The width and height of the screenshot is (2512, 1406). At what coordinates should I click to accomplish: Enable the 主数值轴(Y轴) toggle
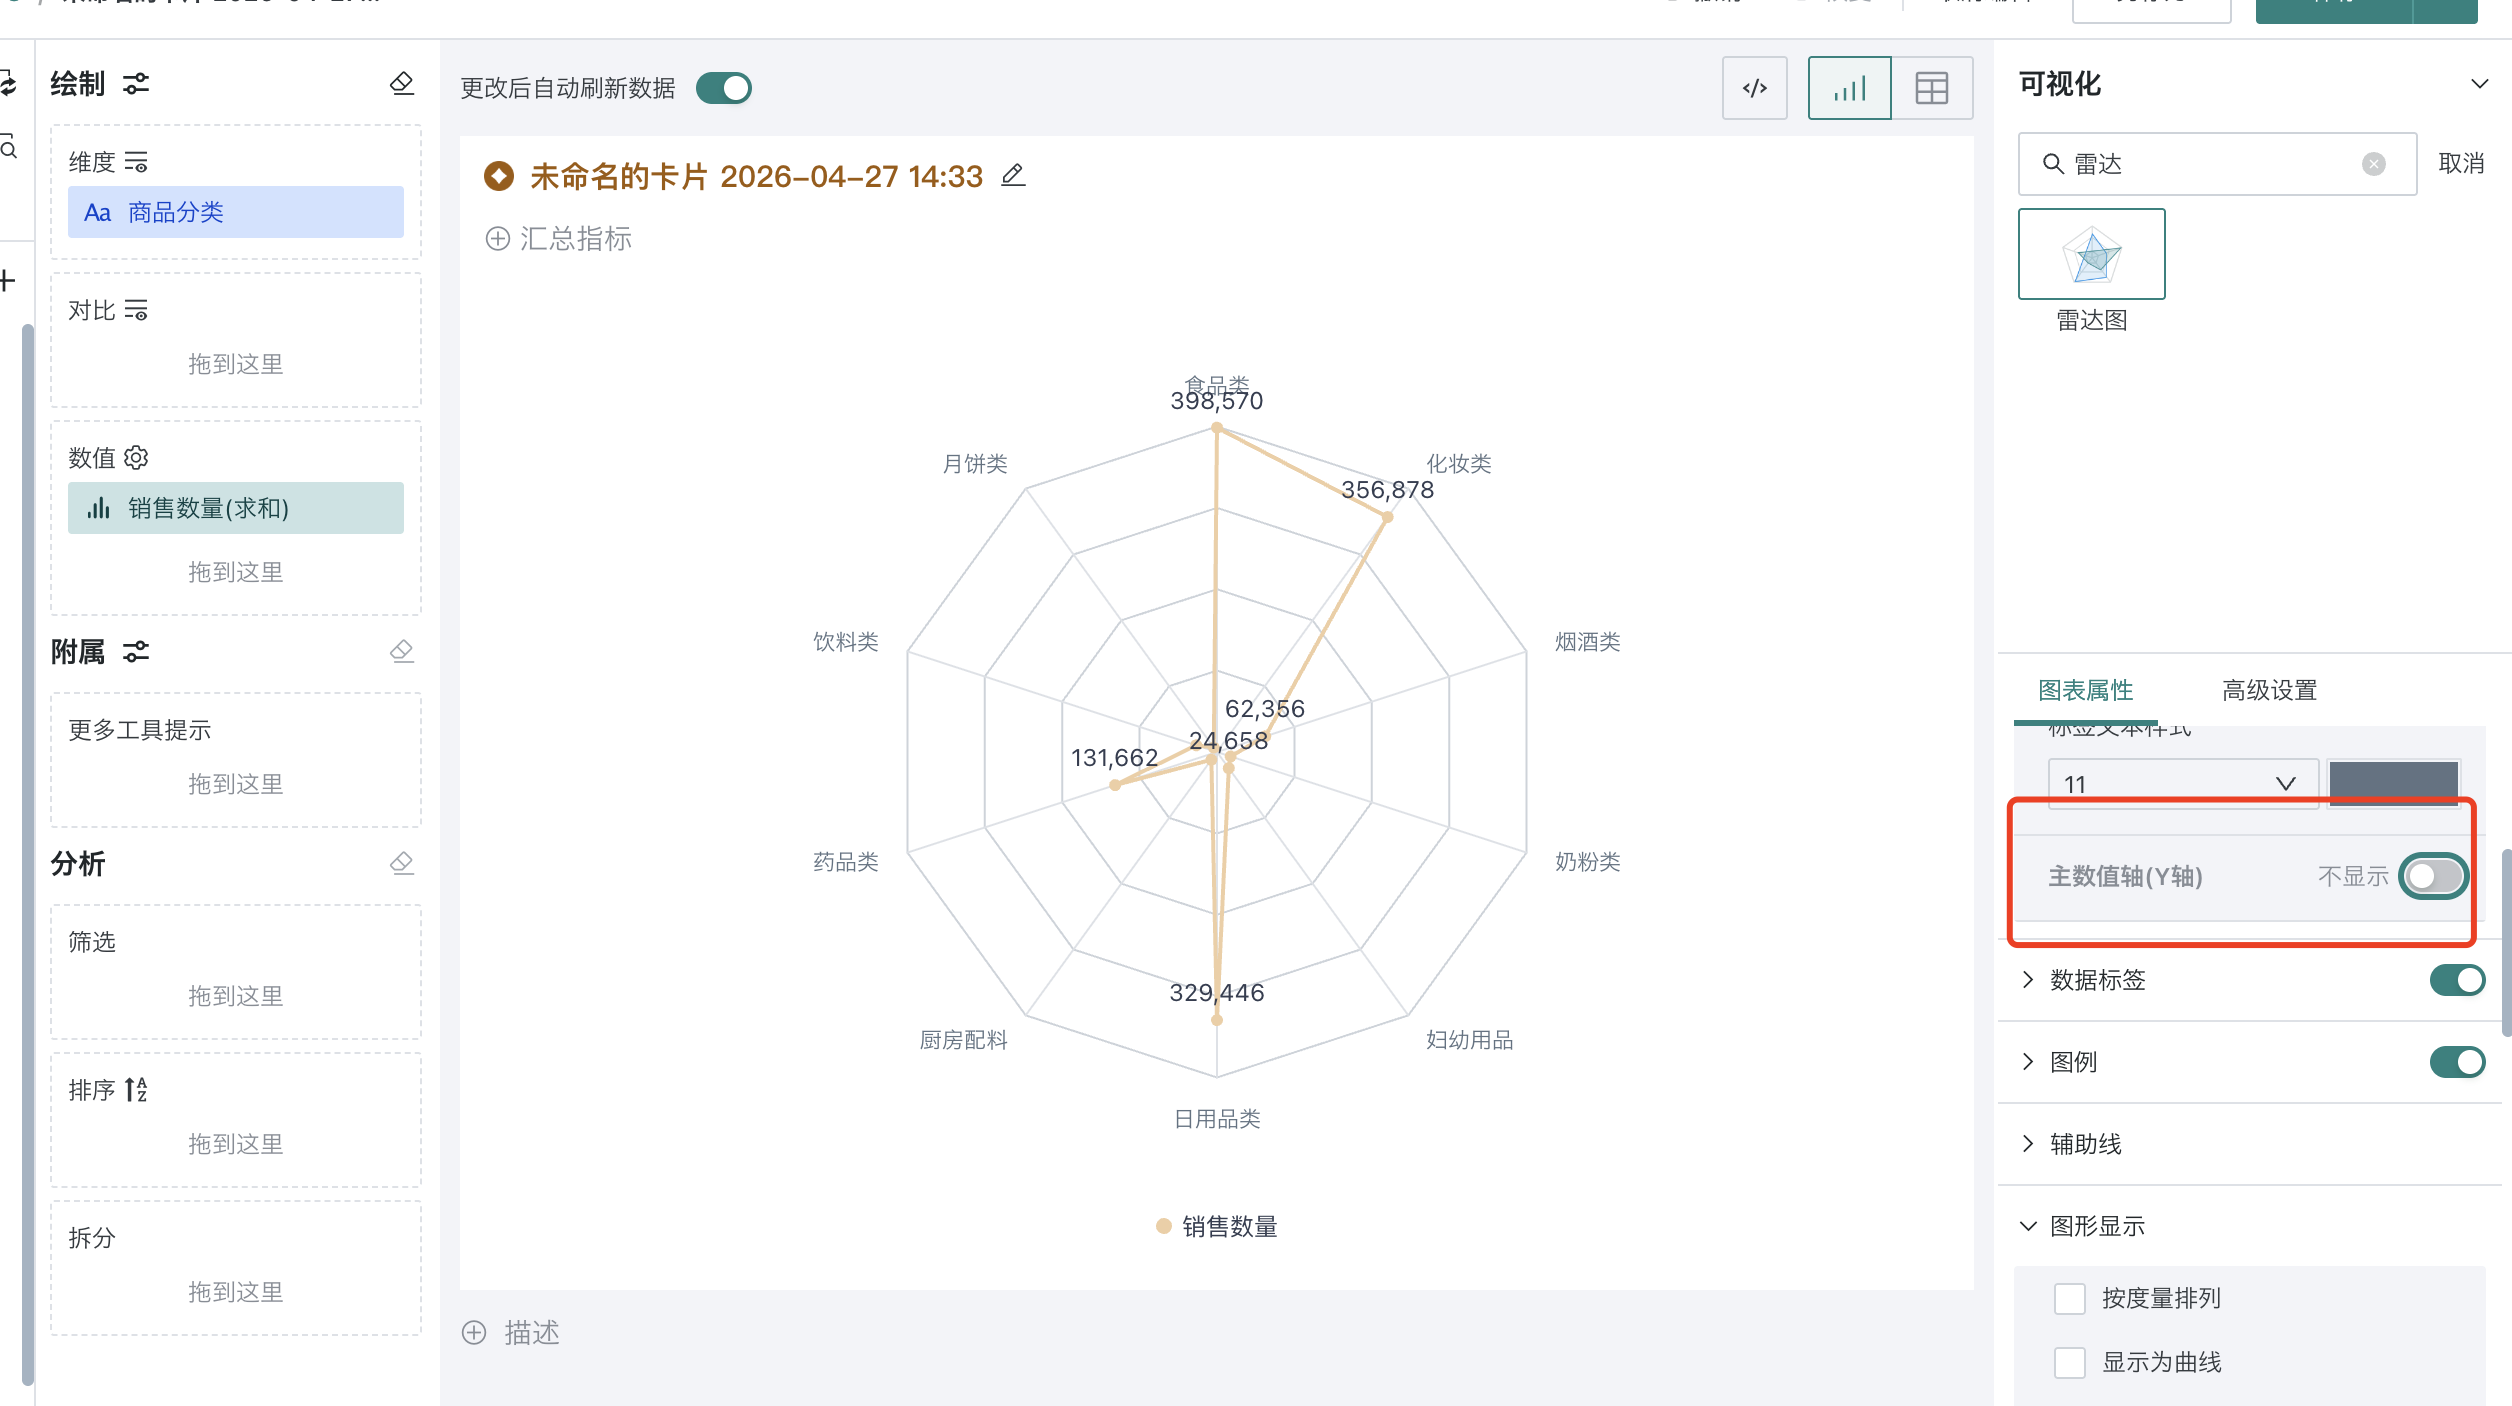point(2432,876)
